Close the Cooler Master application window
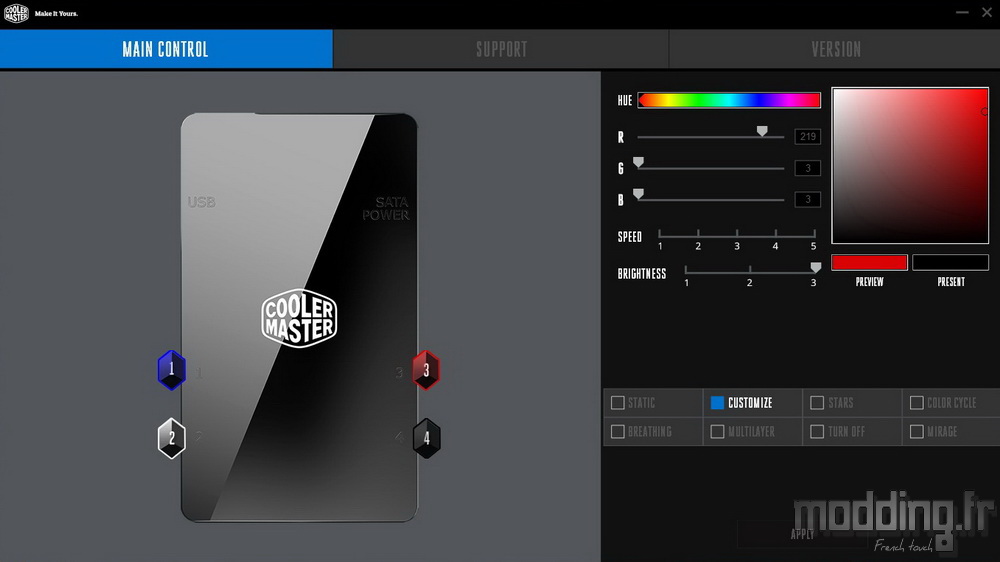The image size is (1000, 562). coord(987,13)
